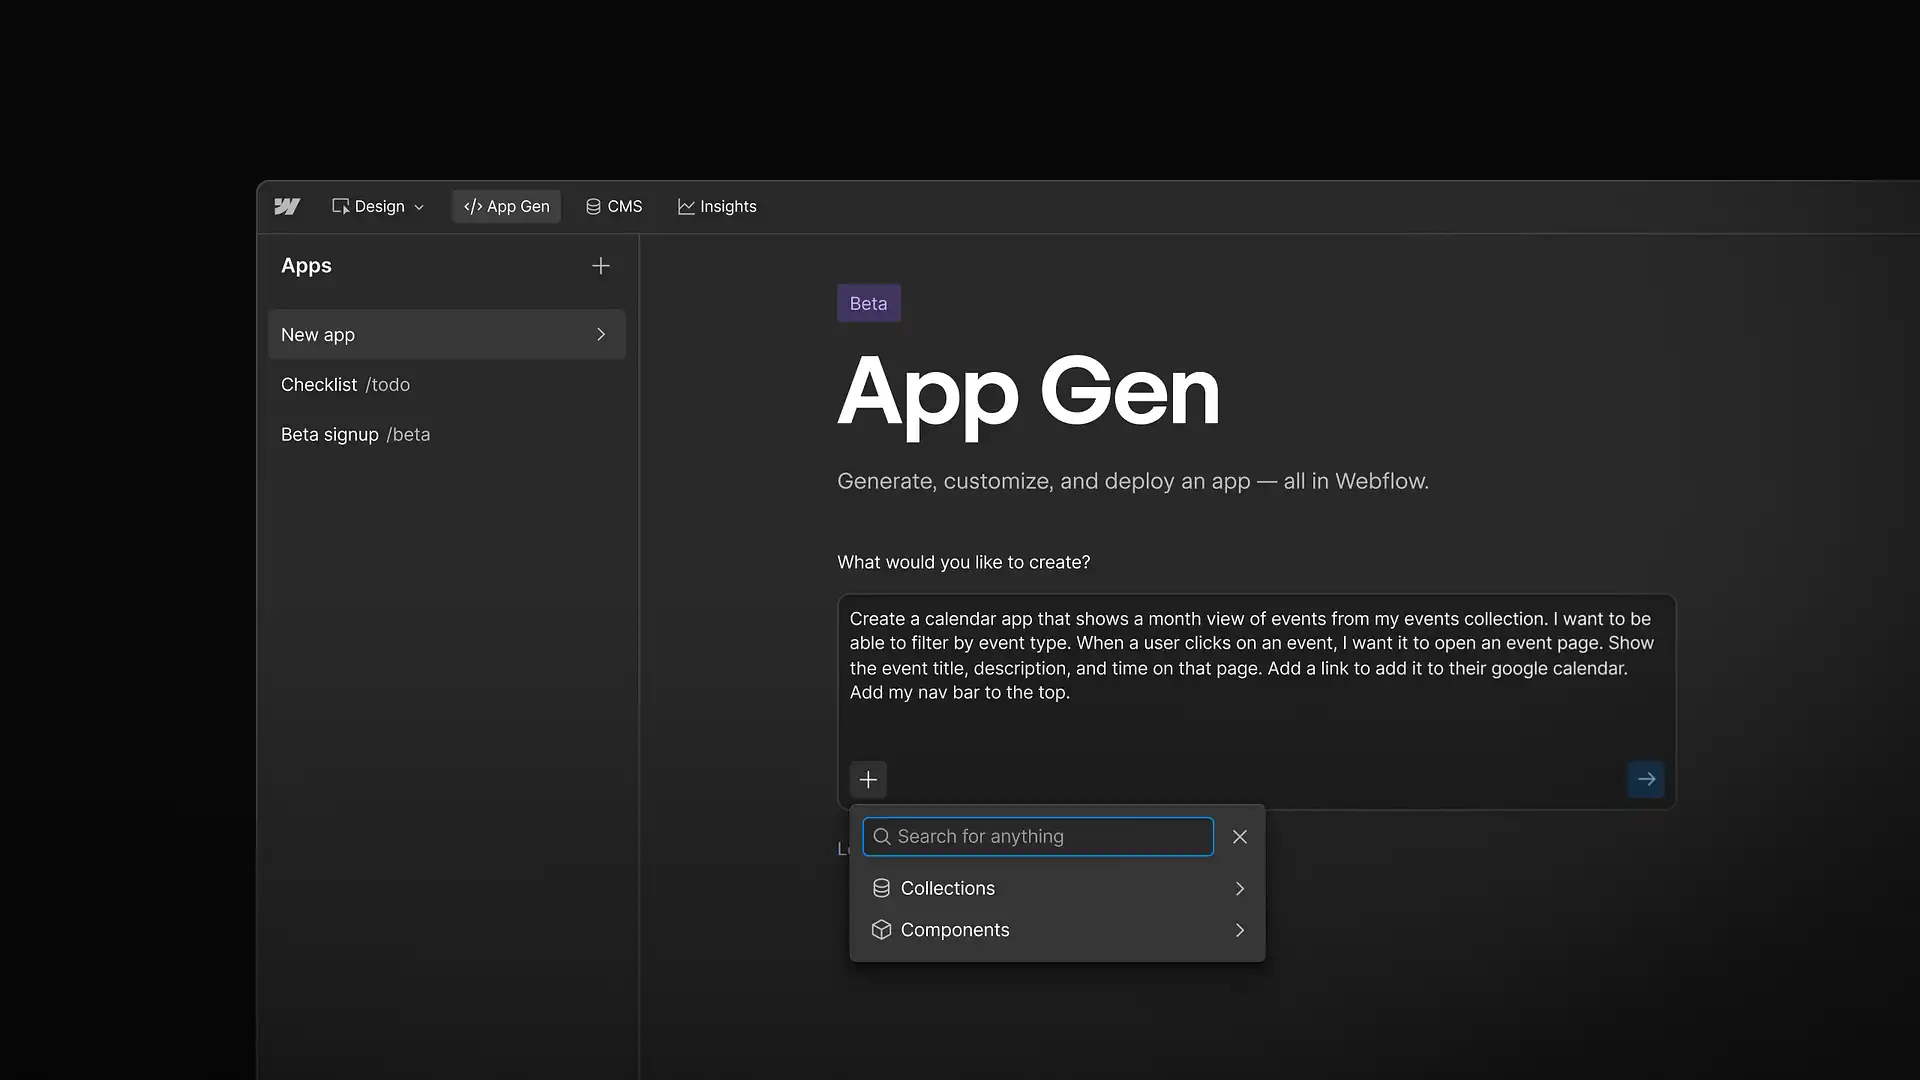
Task: Click the blue arrow submit icon
Action: [1645, 779]
